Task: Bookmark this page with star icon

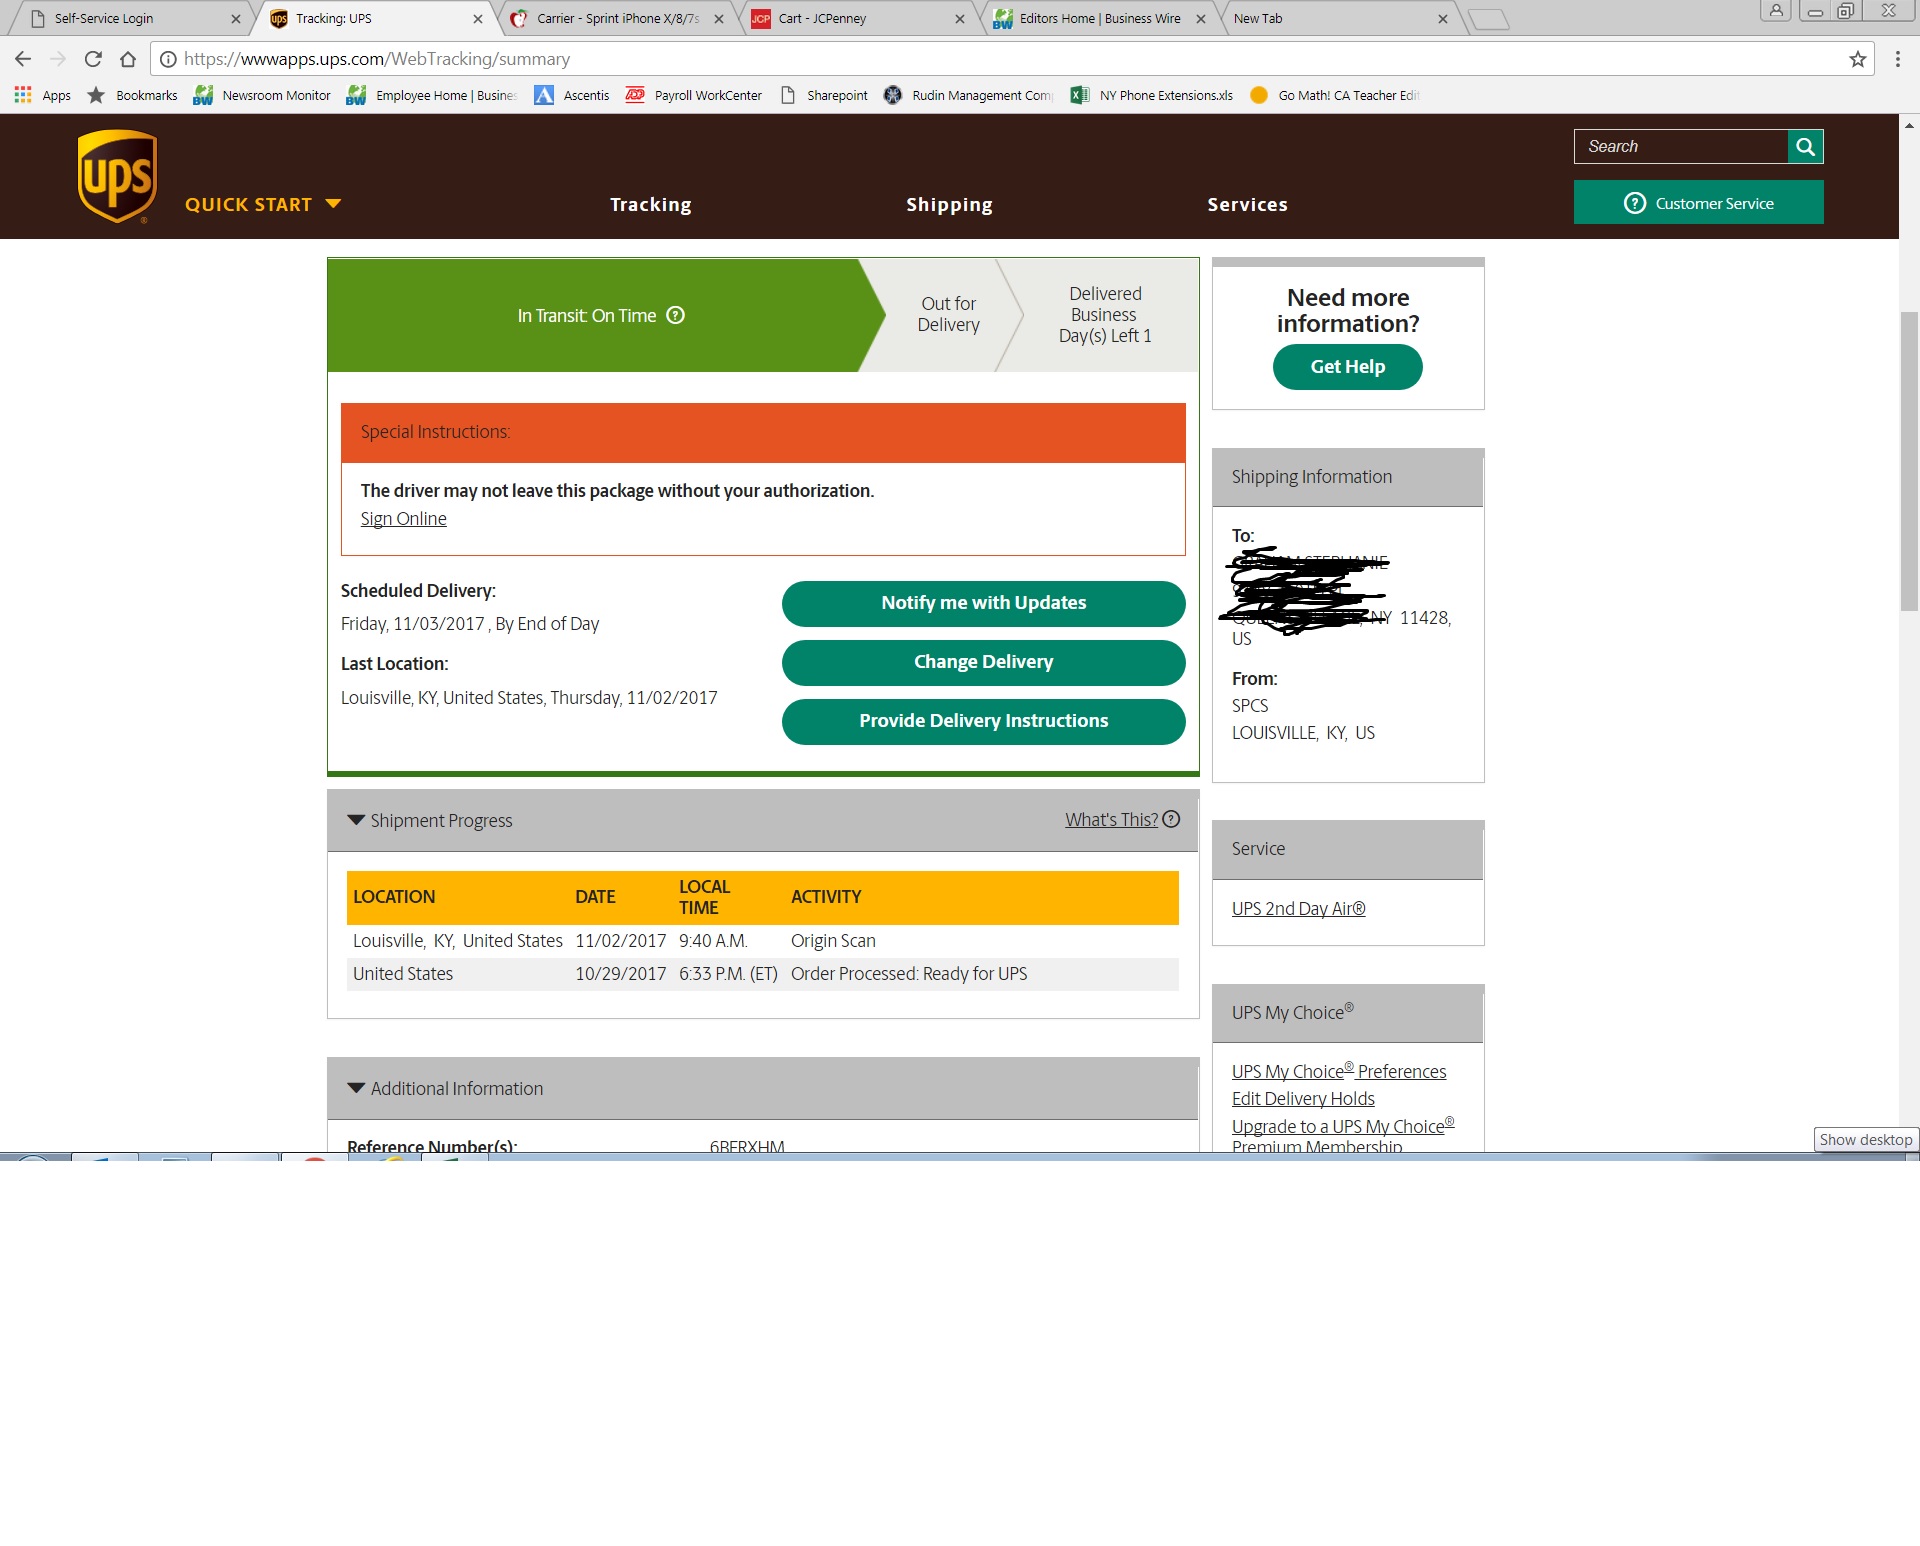Action: click(x=1857, y=59)
